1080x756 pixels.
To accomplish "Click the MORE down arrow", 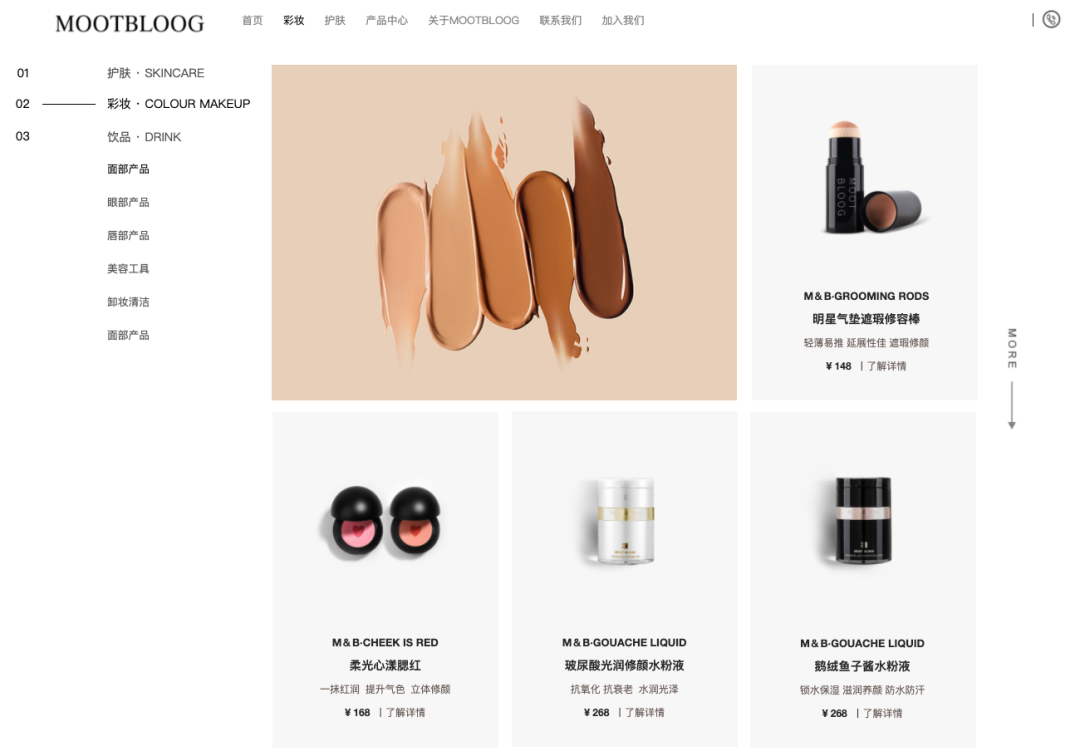I will (x=1012, y=406).
